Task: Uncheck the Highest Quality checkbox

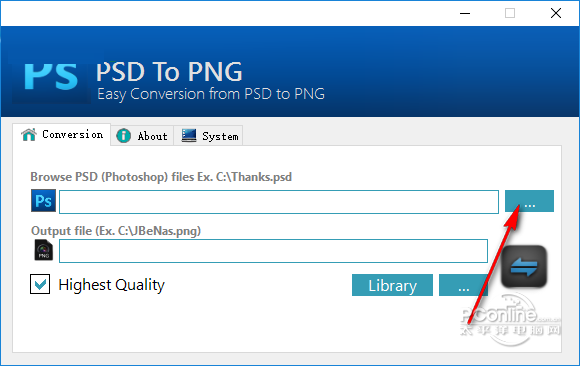Action: [40, 284]
